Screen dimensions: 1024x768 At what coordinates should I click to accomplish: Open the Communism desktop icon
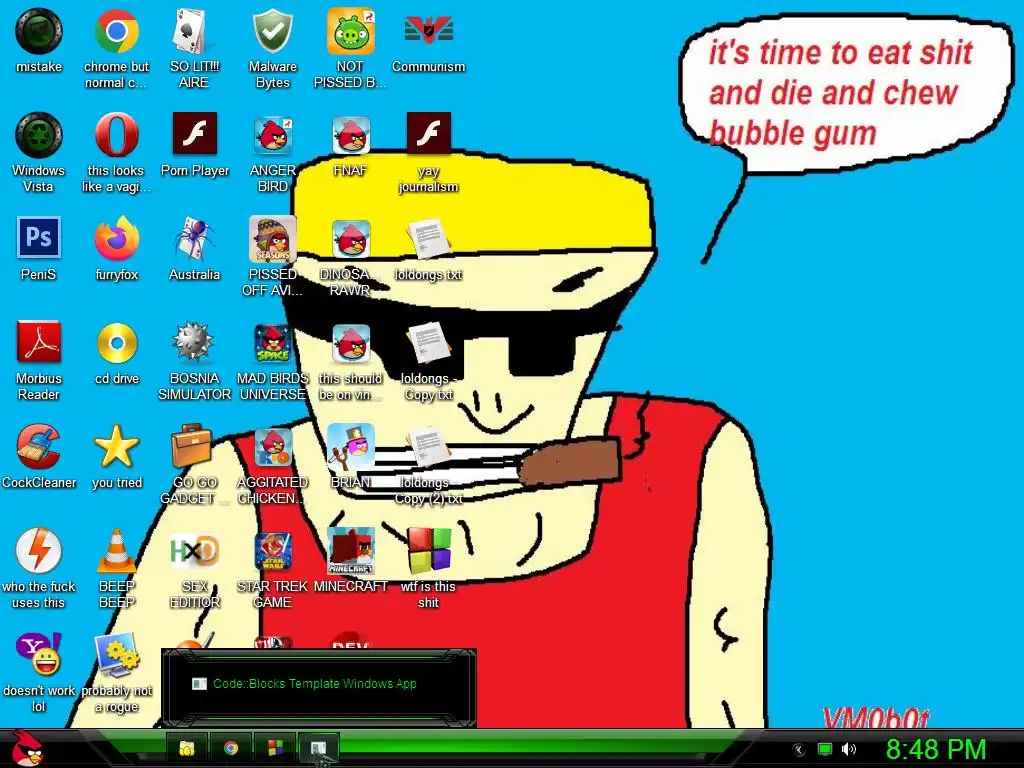(428, 30)
